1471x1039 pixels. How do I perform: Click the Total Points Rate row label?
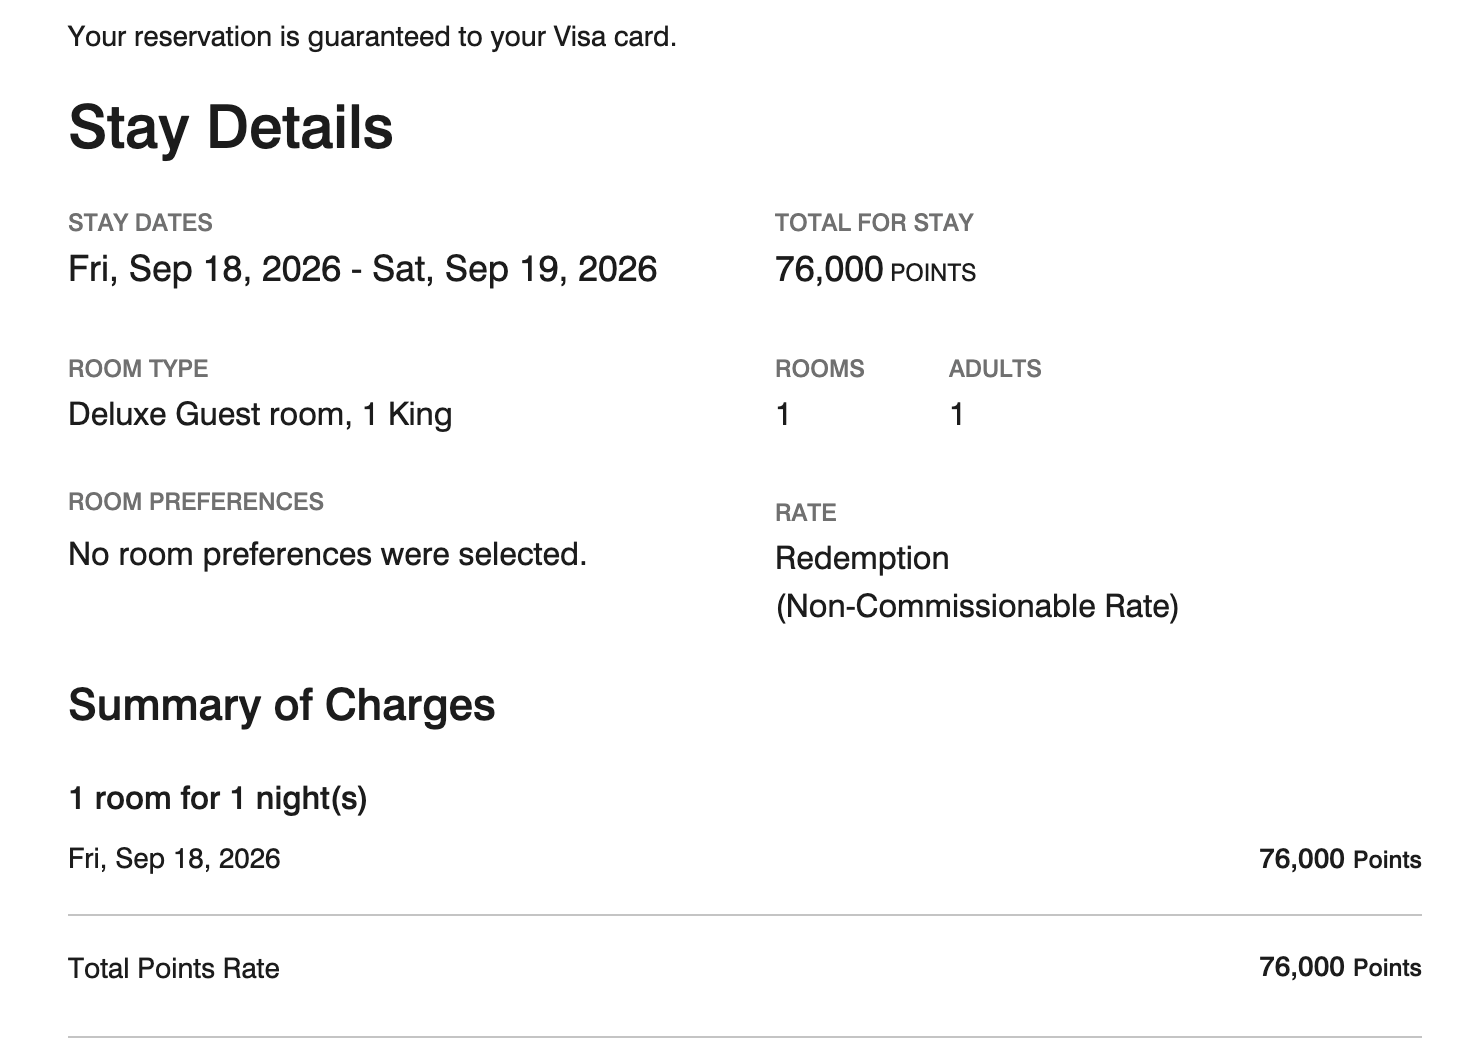174,968
